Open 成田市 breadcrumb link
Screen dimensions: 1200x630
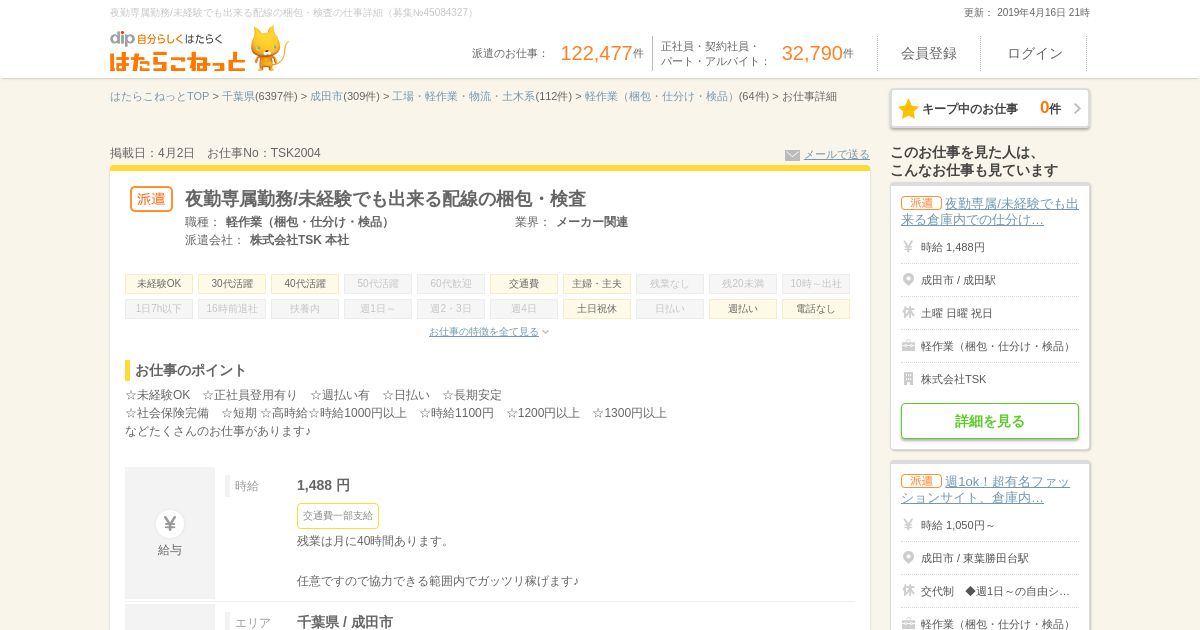tap(326, 97)
